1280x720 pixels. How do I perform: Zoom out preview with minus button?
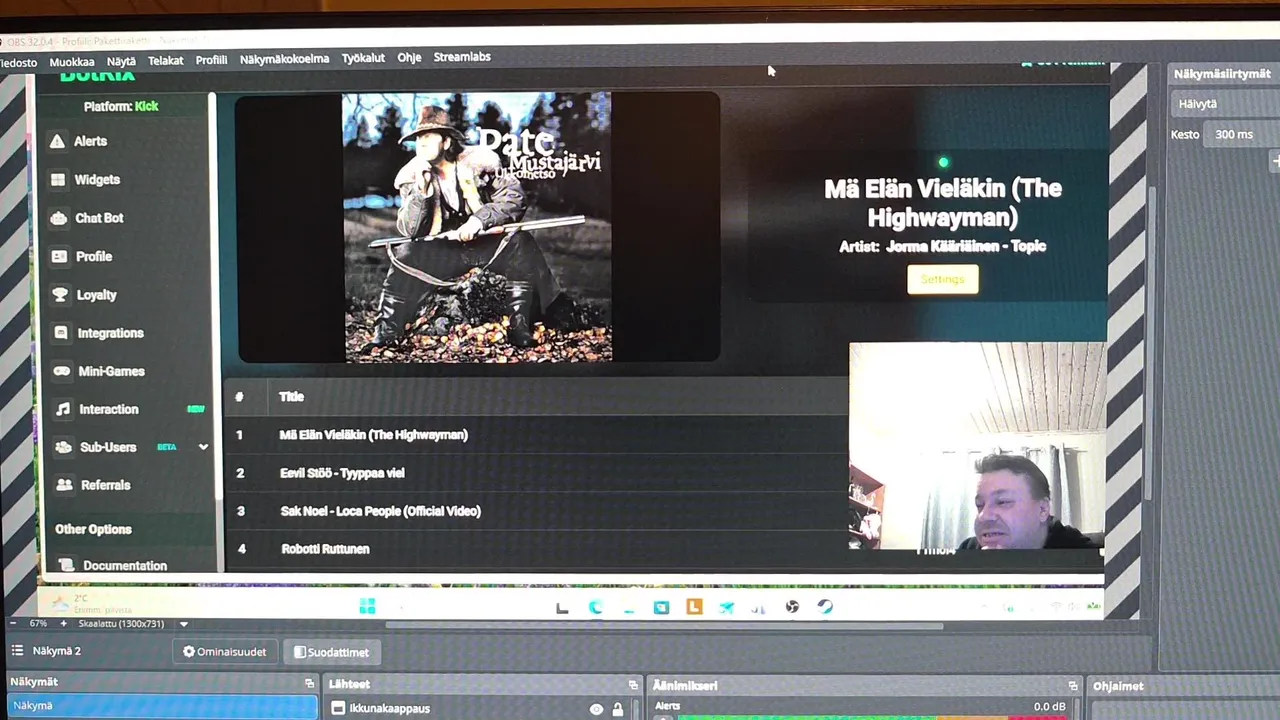tap(12, 623)
